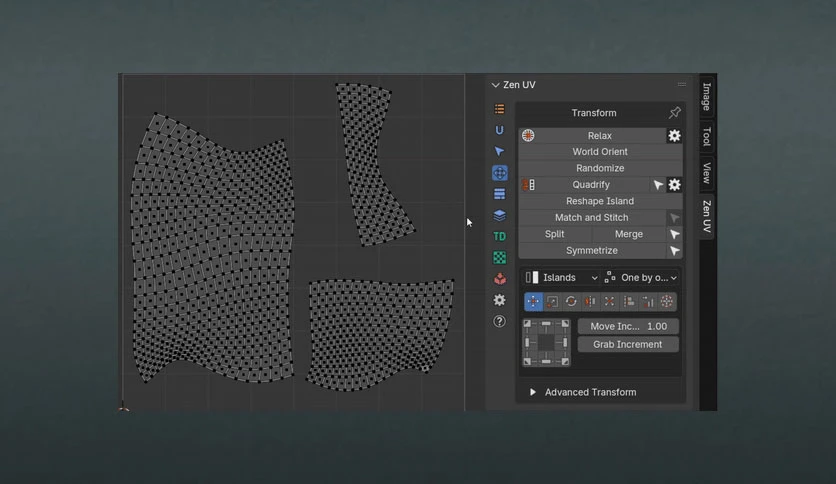Screen dimensions: 836x484
Task: Click the arrow beside Match and Stitch
Action: (674, 217)
